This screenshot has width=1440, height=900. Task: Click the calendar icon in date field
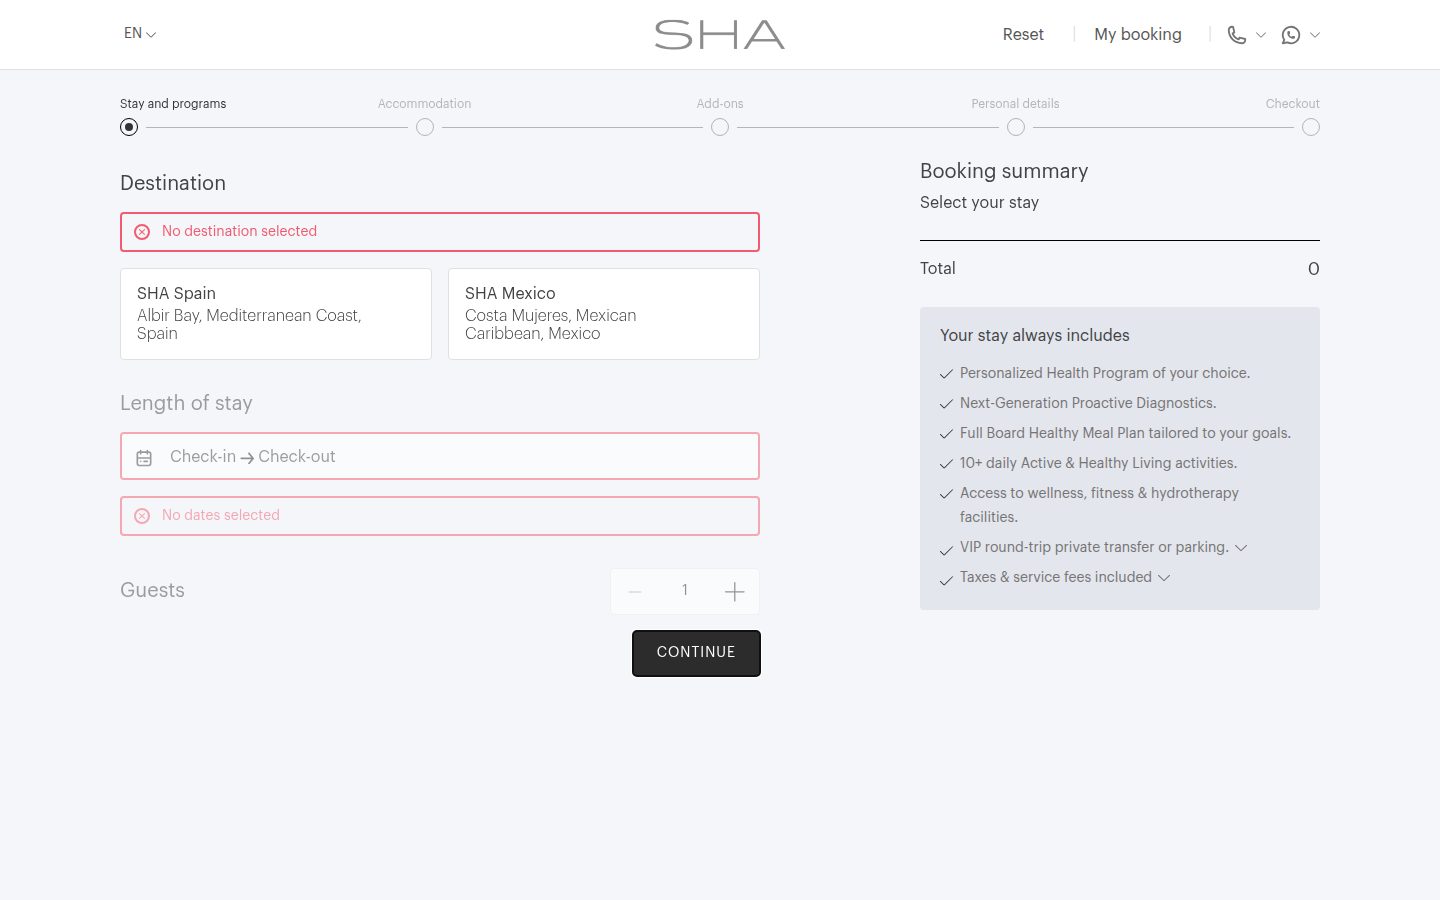click(144, 458)
